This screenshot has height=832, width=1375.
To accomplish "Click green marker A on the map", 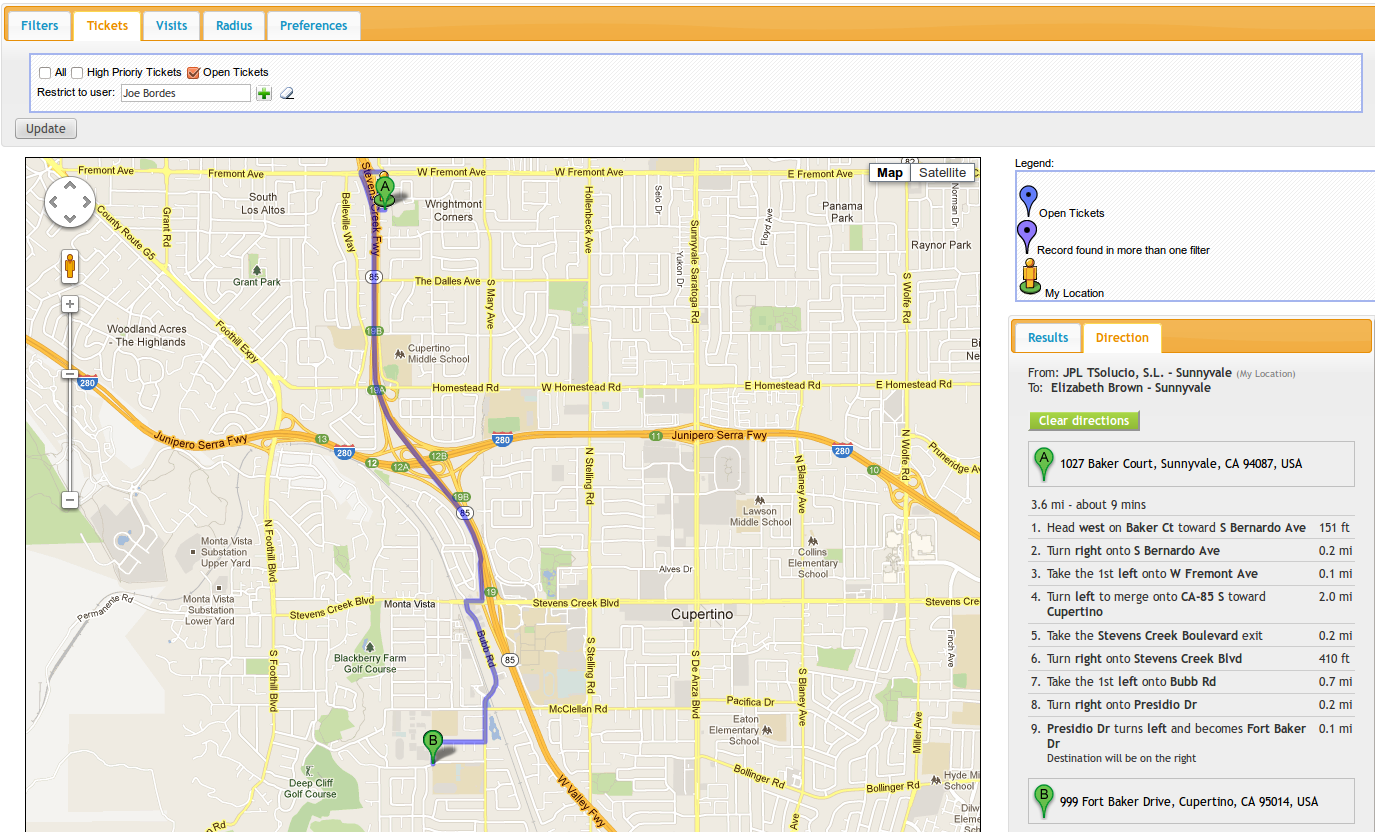I will (x=385, y=187).
